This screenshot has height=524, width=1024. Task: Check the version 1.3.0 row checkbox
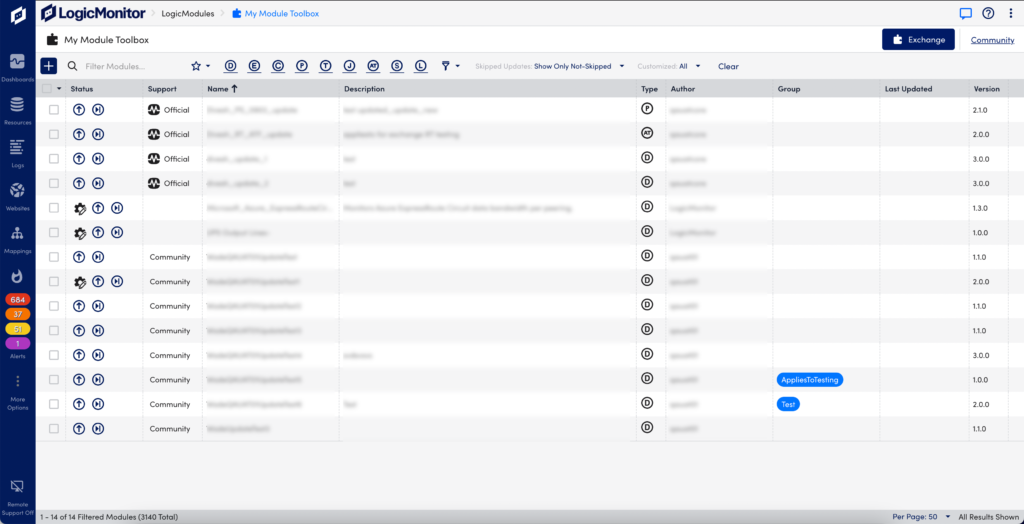coord(54,208)
